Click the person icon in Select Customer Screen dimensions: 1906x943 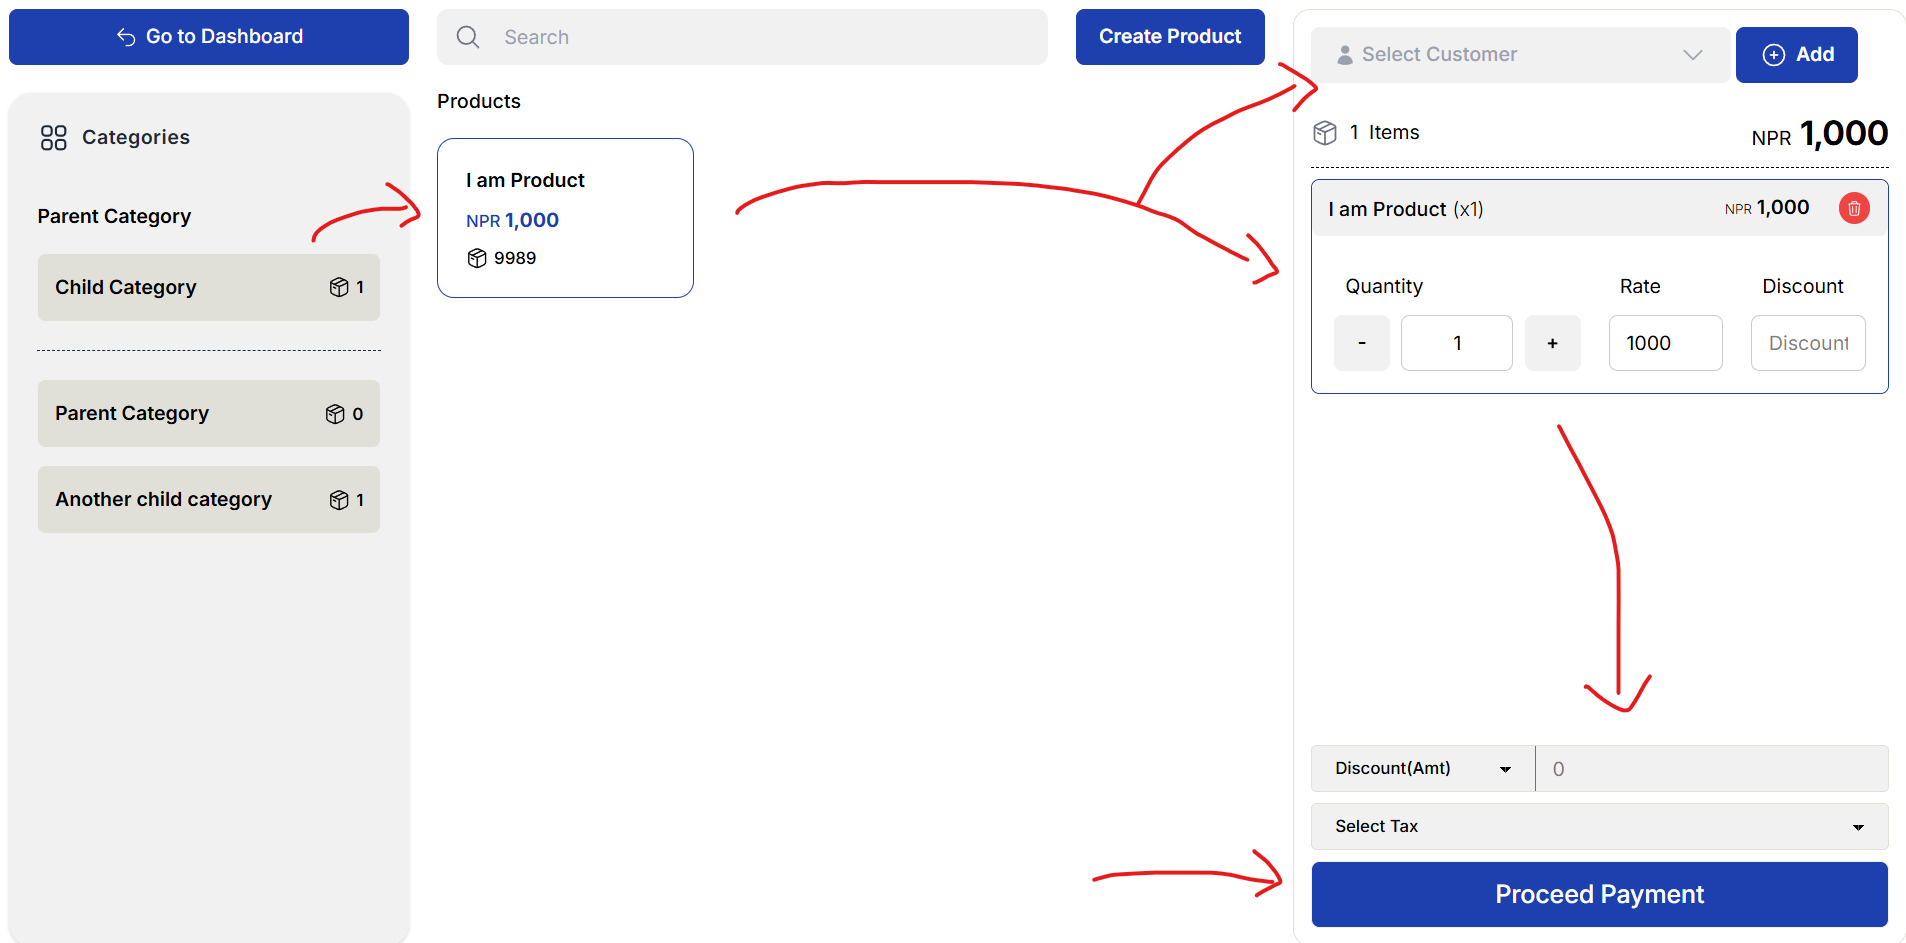(1345, 55)
